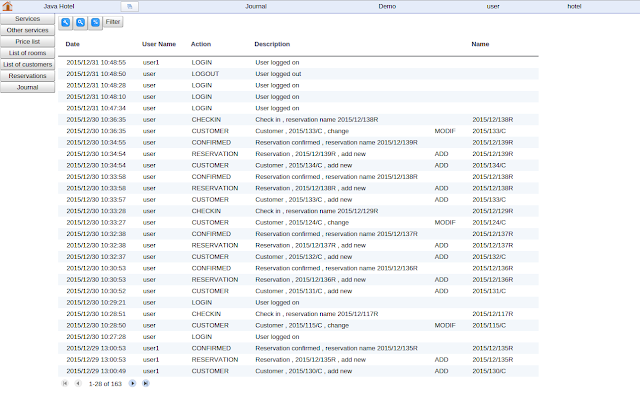The image size is (640, 411).
Task: Click the orange house home icon
Action: 7,6
